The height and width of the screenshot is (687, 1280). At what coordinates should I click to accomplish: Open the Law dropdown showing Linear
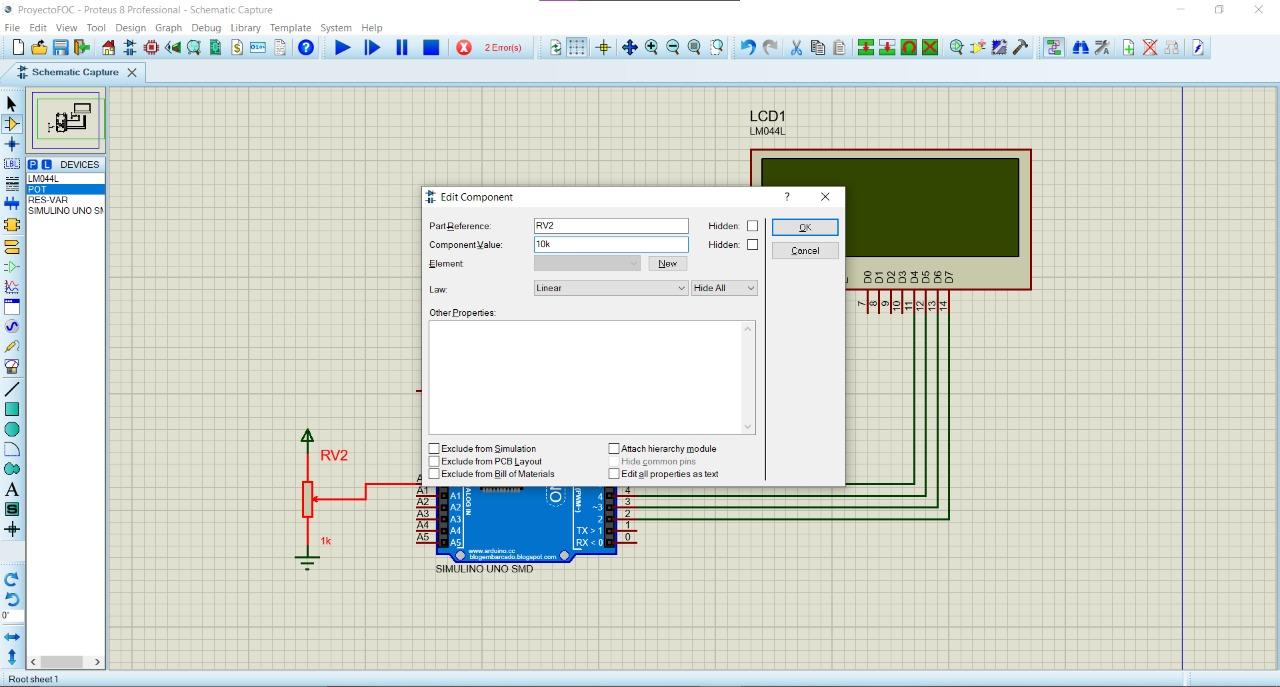pos(611,288)
